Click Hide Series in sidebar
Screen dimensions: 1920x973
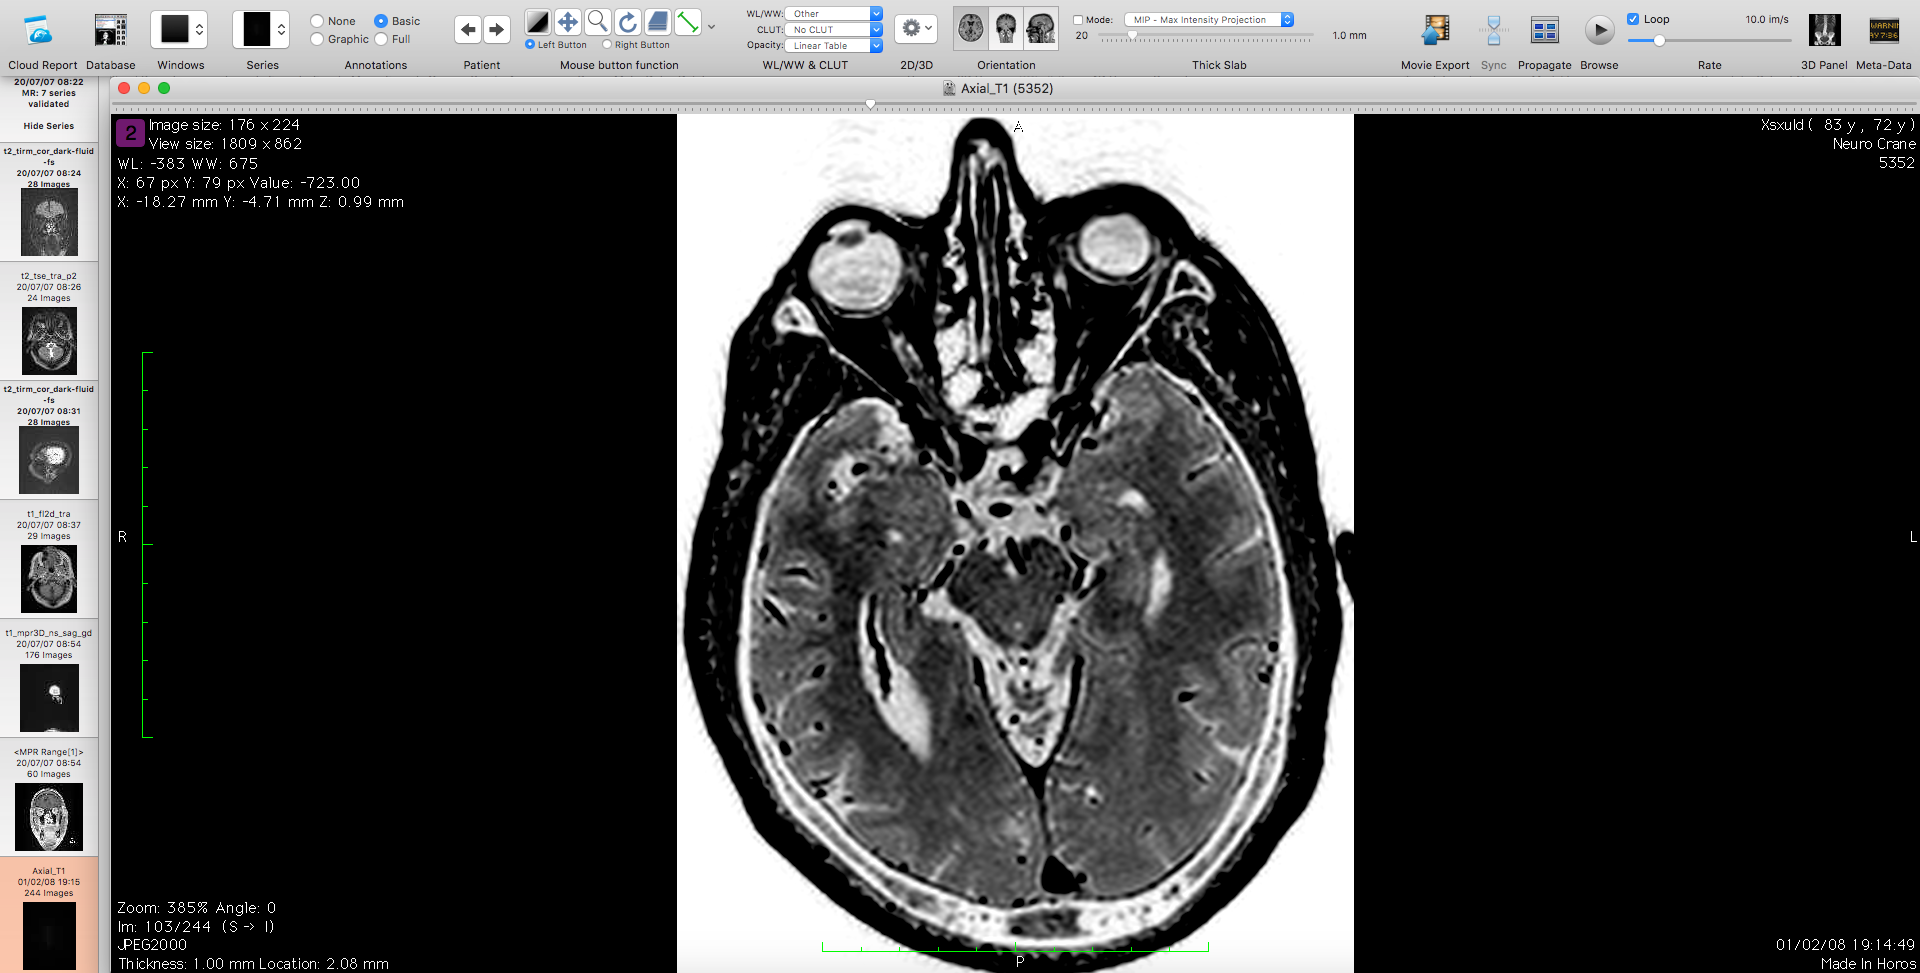click(x=48, y=126)
